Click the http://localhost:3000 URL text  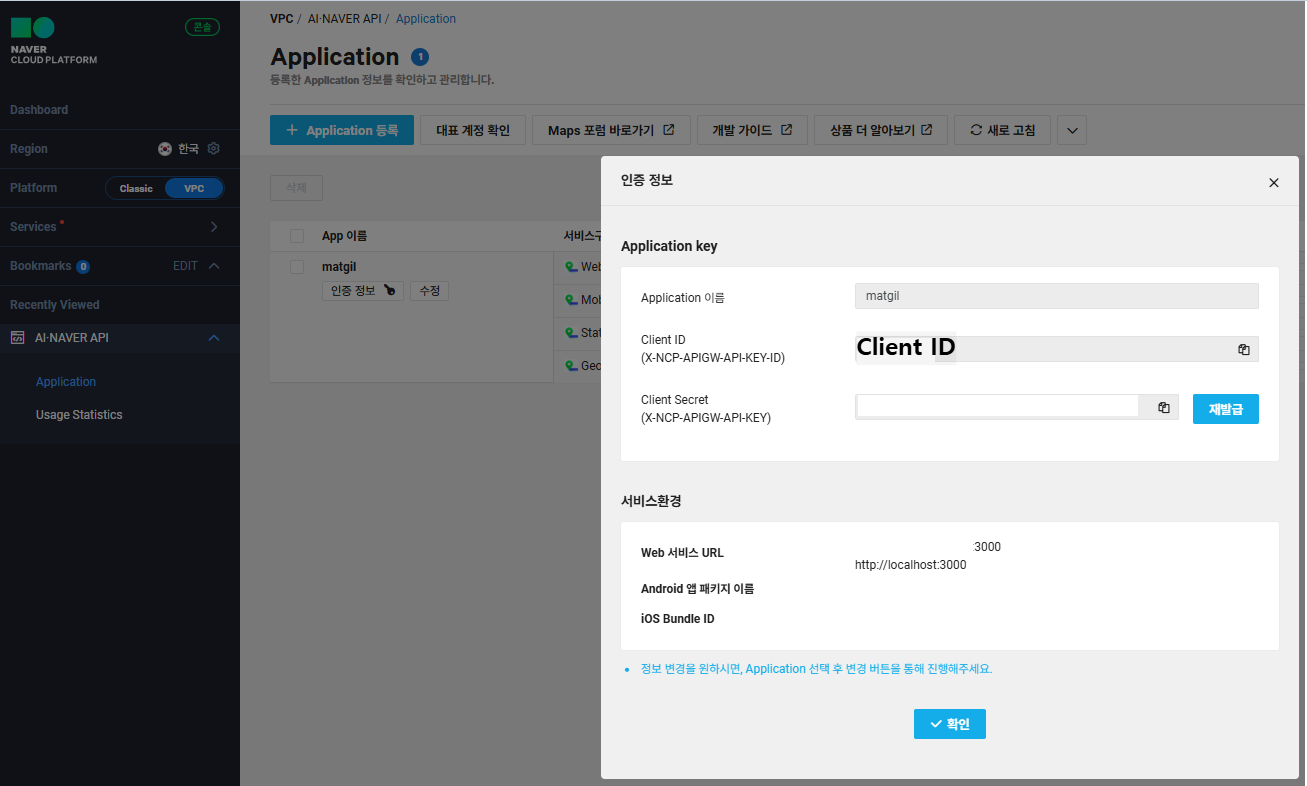[911, 565]
